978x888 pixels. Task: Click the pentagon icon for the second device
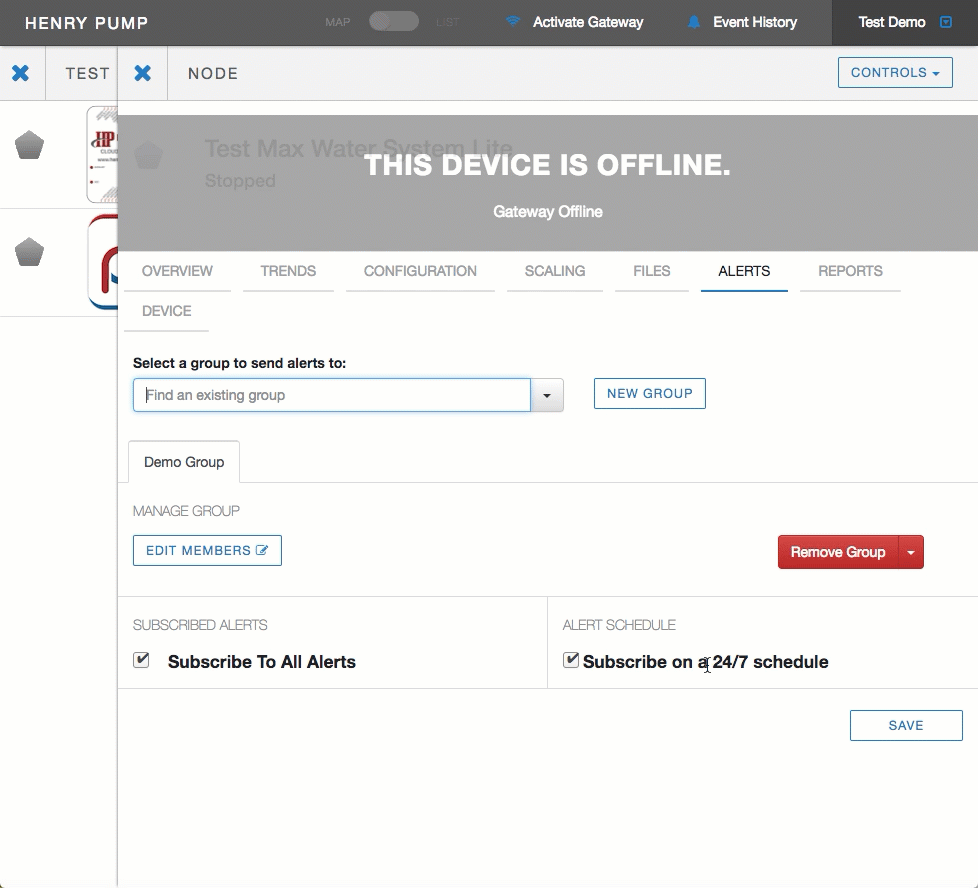click(x=29, y=252)
